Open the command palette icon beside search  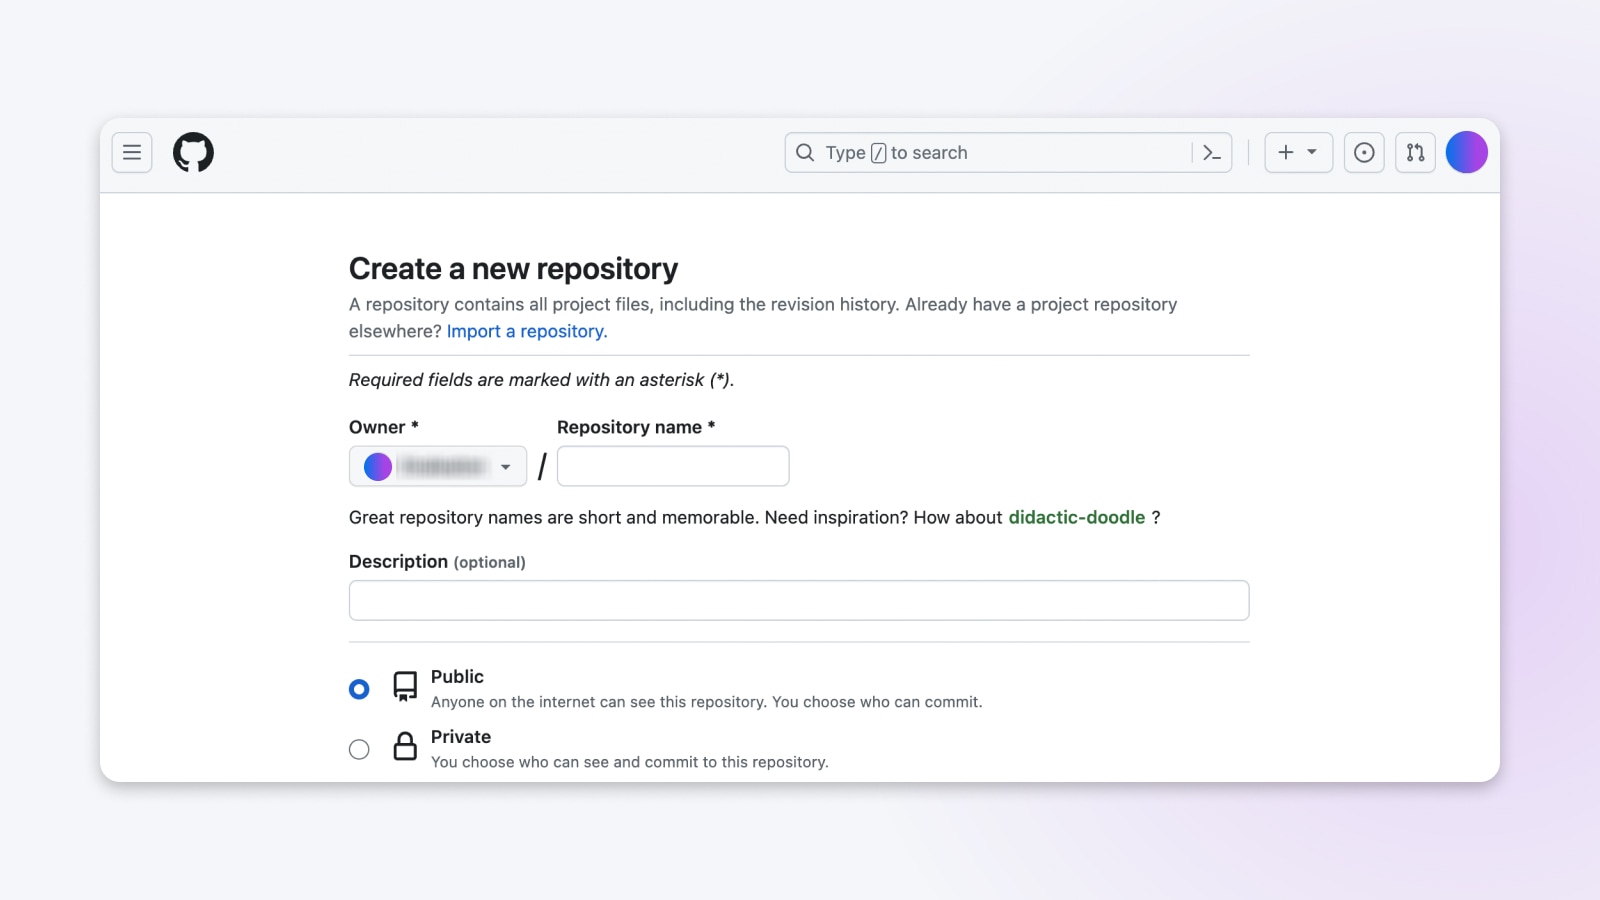click(x=1212, y=152)
